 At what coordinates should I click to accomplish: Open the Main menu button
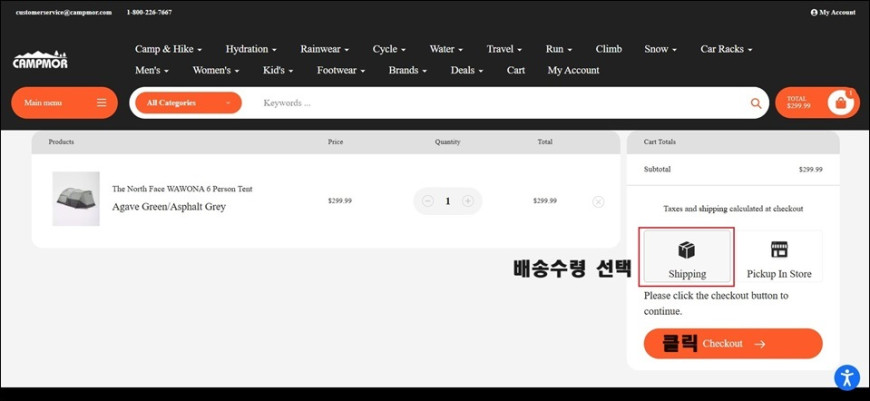tap(64, 103)
